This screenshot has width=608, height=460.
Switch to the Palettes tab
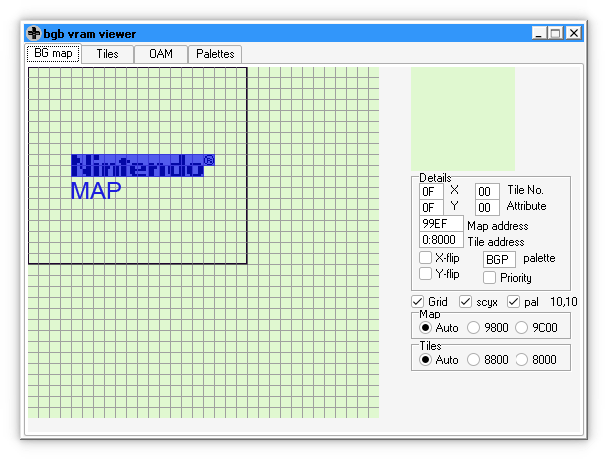coord(215,54)
